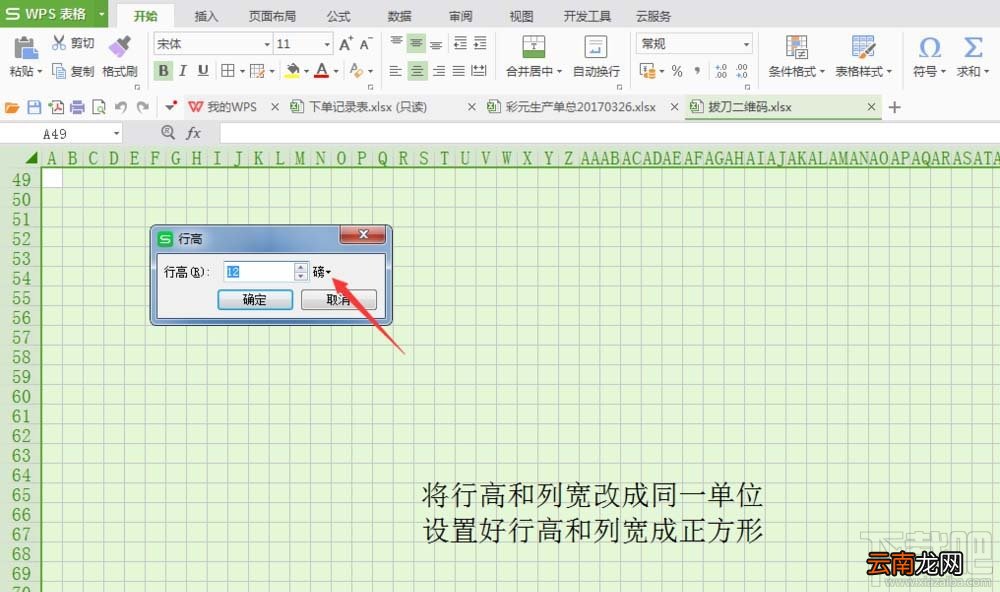Viewport: 1000px width, 592px height.
Task: Apply yellow fill color bucket
Action: (293, 71)
